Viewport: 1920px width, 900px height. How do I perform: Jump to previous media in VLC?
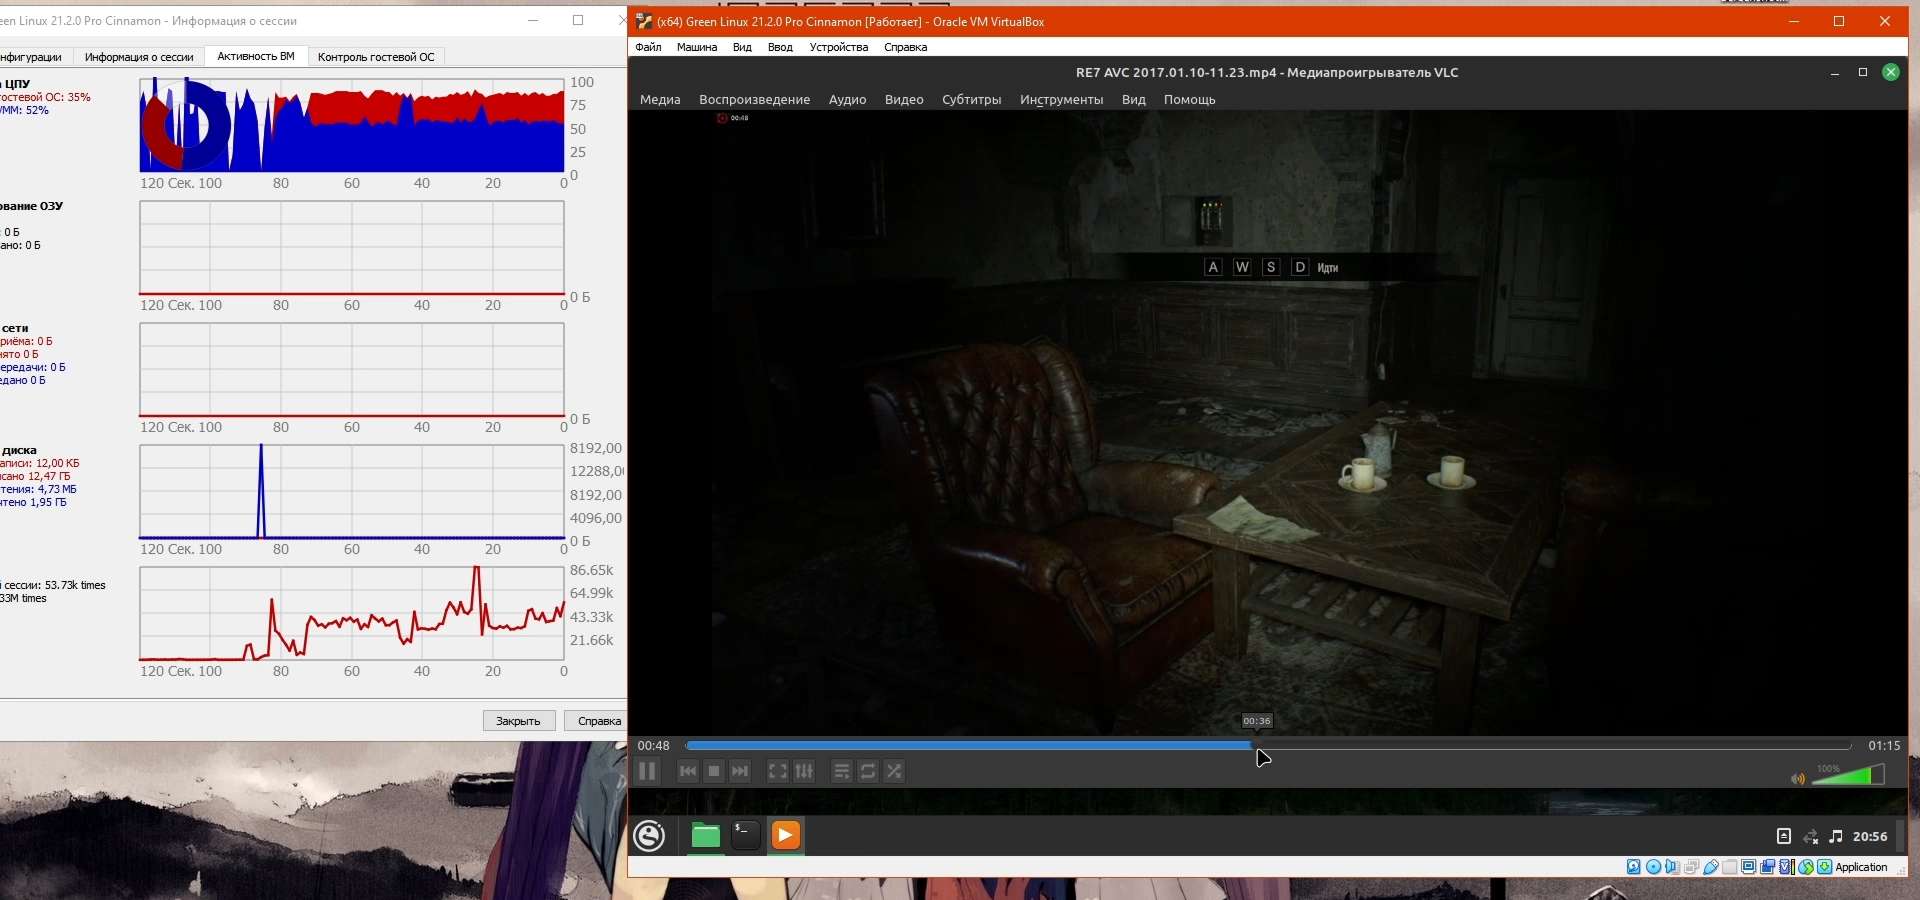point(687,771)
